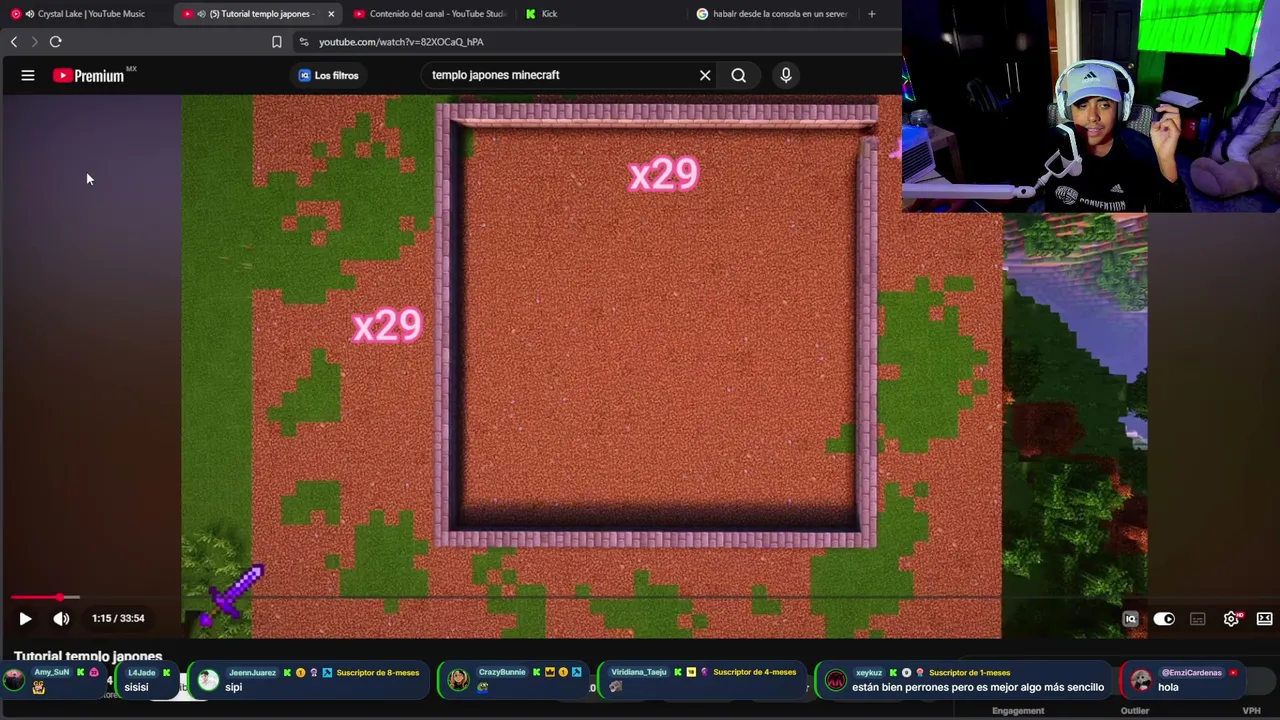Open video settings gear icon

click(1231, 619)
